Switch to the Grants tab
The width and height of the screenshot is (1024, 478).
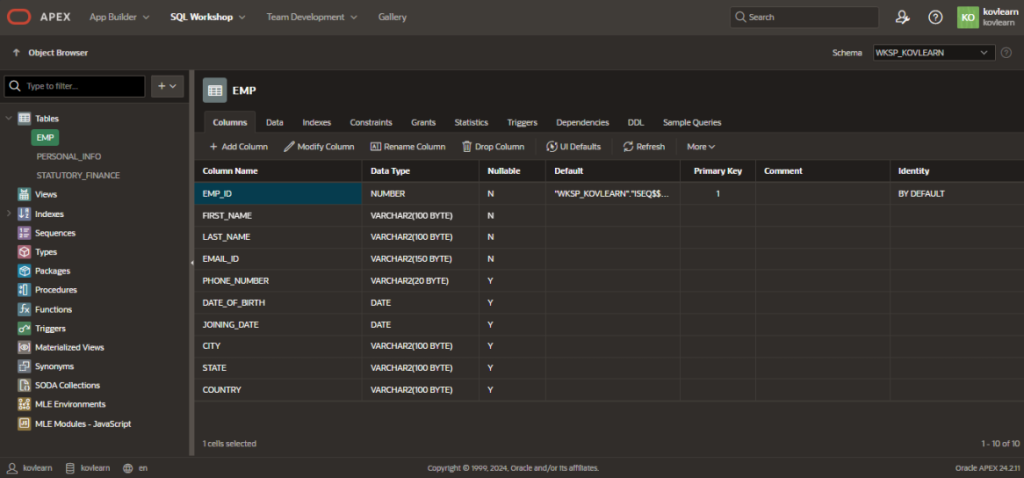coord(423,122)
